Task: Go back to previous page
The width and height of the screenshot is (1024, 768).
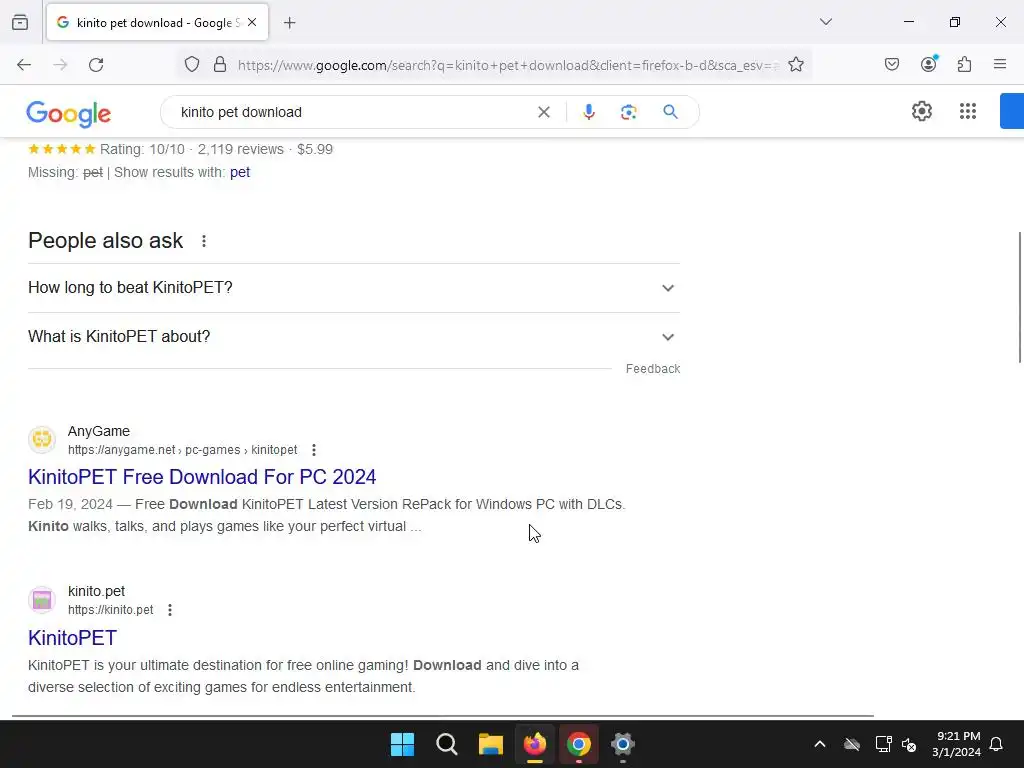Action: [24, 65]
